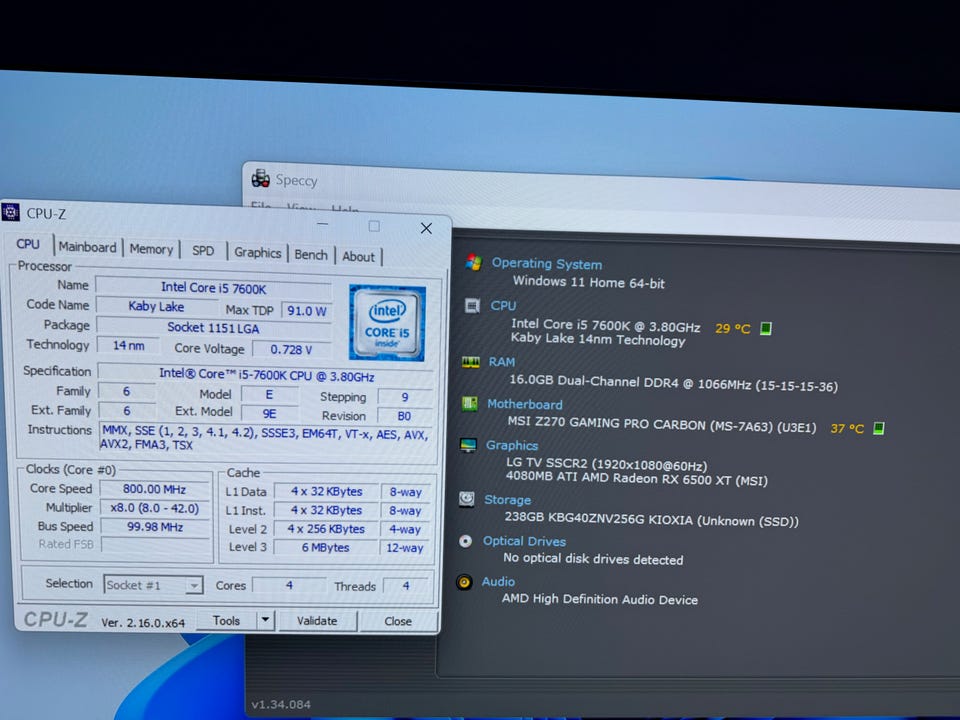The image size is (960, 720).
Task: Click the Core Speed value 800.00 MHz
Action: [x=154, y=489]
